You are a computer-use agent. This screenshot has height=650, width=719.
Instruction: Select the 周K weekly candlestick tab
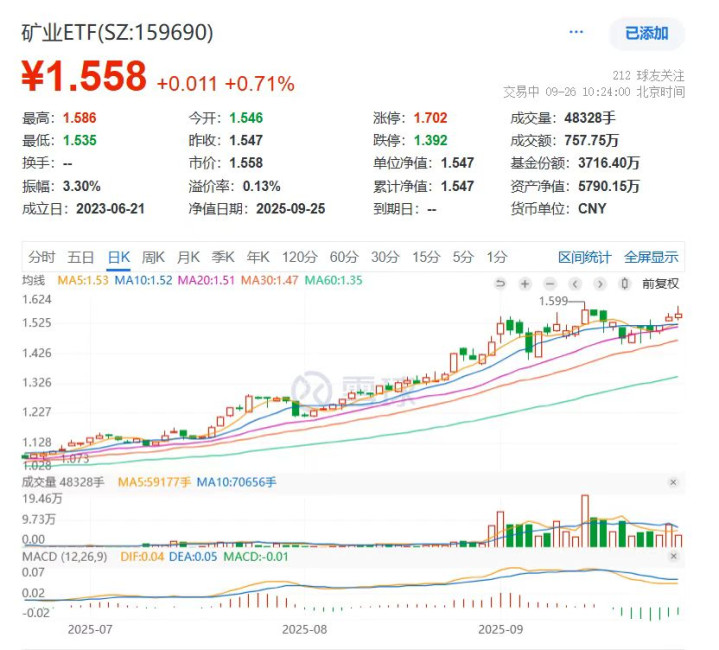point(153,257)
